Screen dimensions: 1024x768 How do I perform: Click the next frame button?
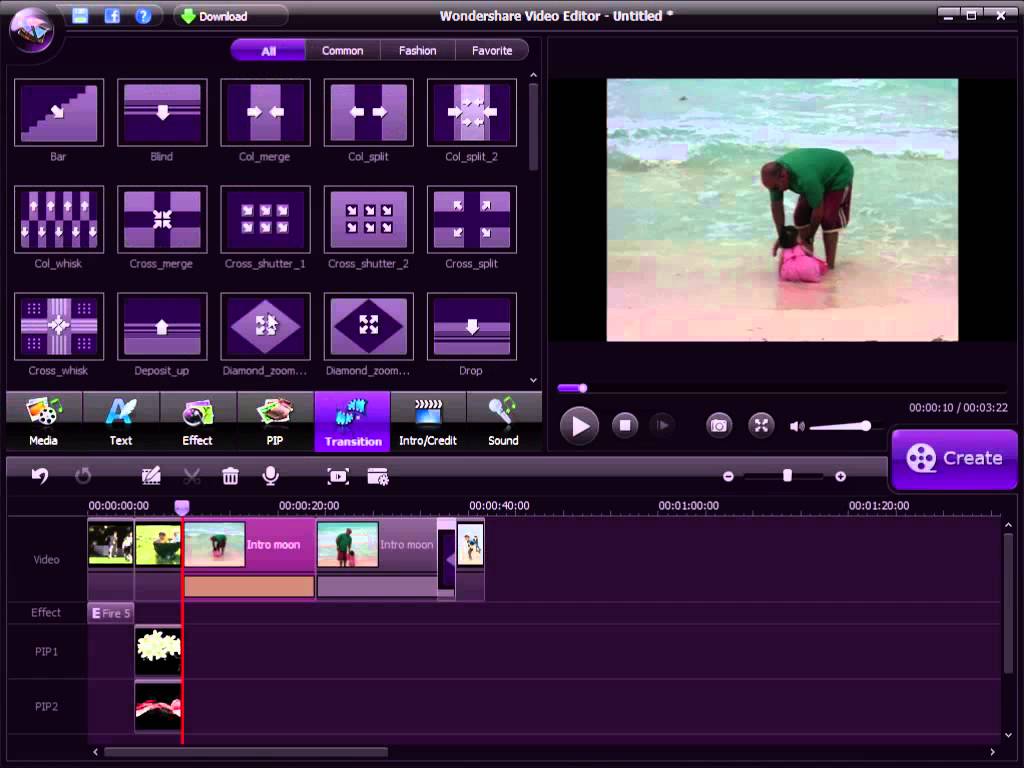662,426
